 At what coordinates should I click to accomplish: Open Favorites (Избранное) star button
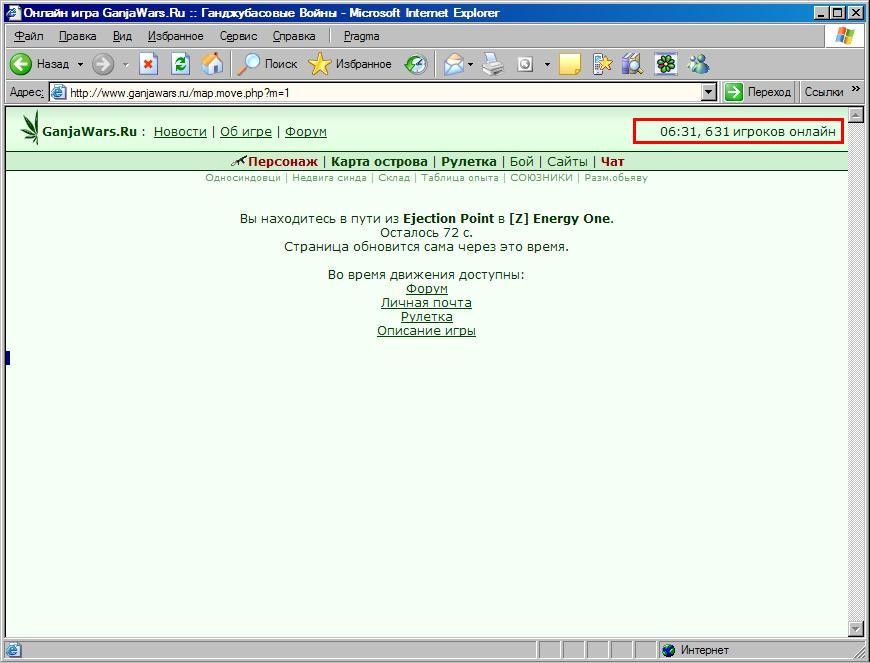[x=350, y=64]
